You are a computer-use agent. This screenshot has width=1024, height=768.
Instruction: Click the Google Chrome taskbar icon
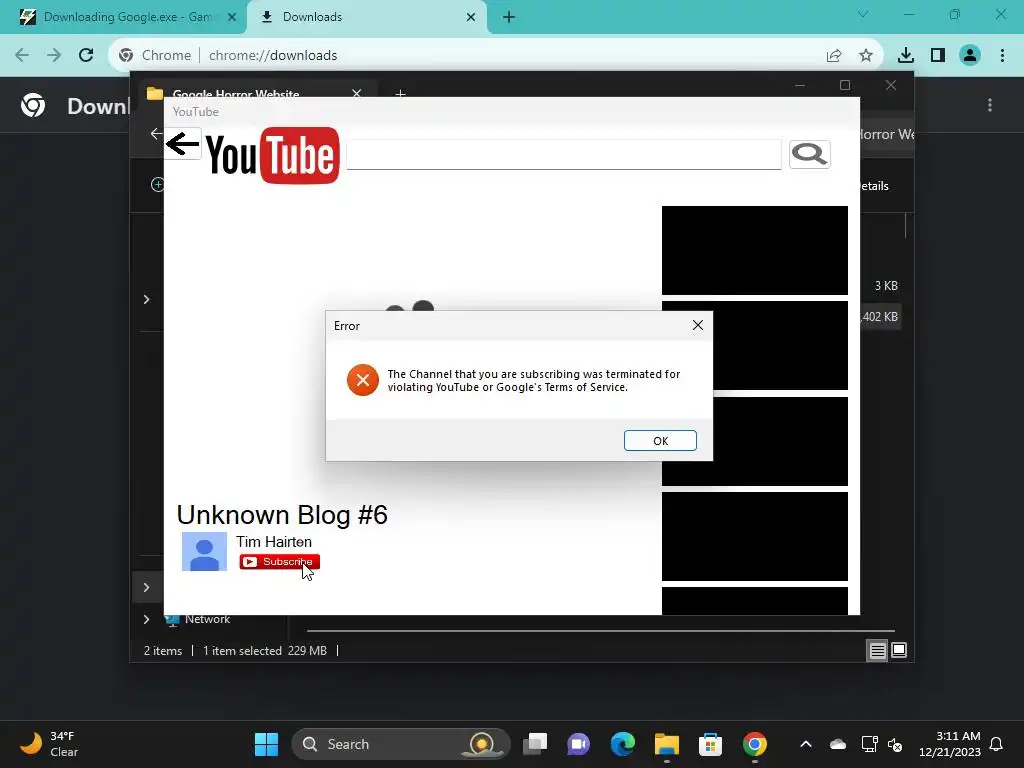point(754,744)
